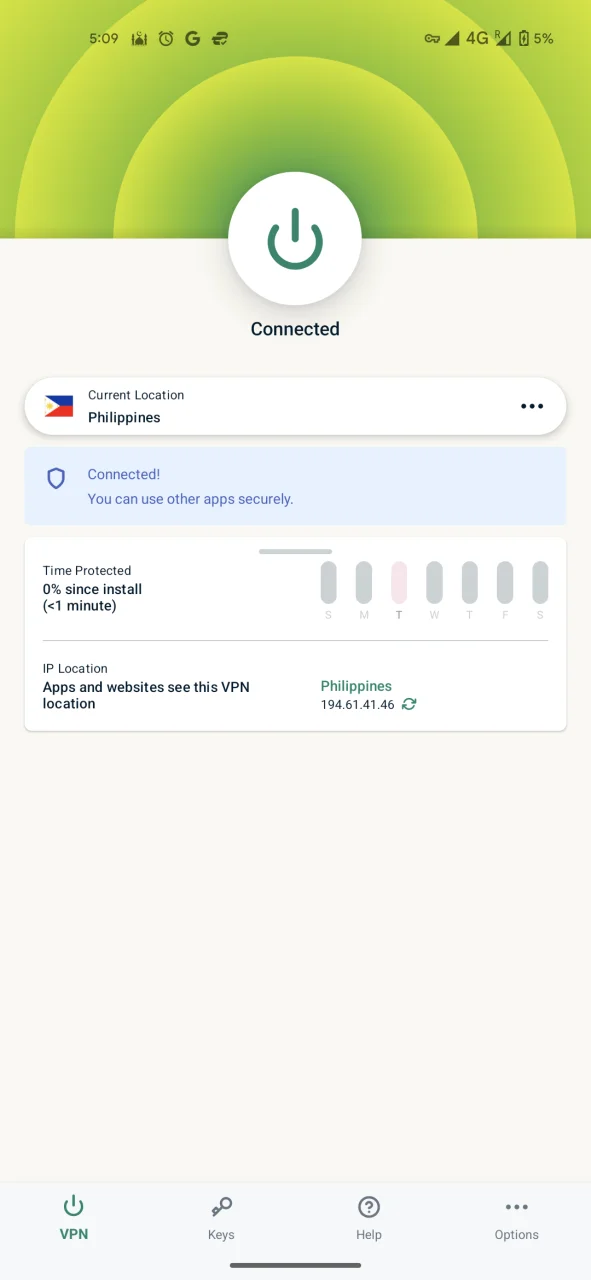The width and height of the screenshot is (591, 1280).
Task: Select the Current Location Philippines card
Action: tap(295, 406)
